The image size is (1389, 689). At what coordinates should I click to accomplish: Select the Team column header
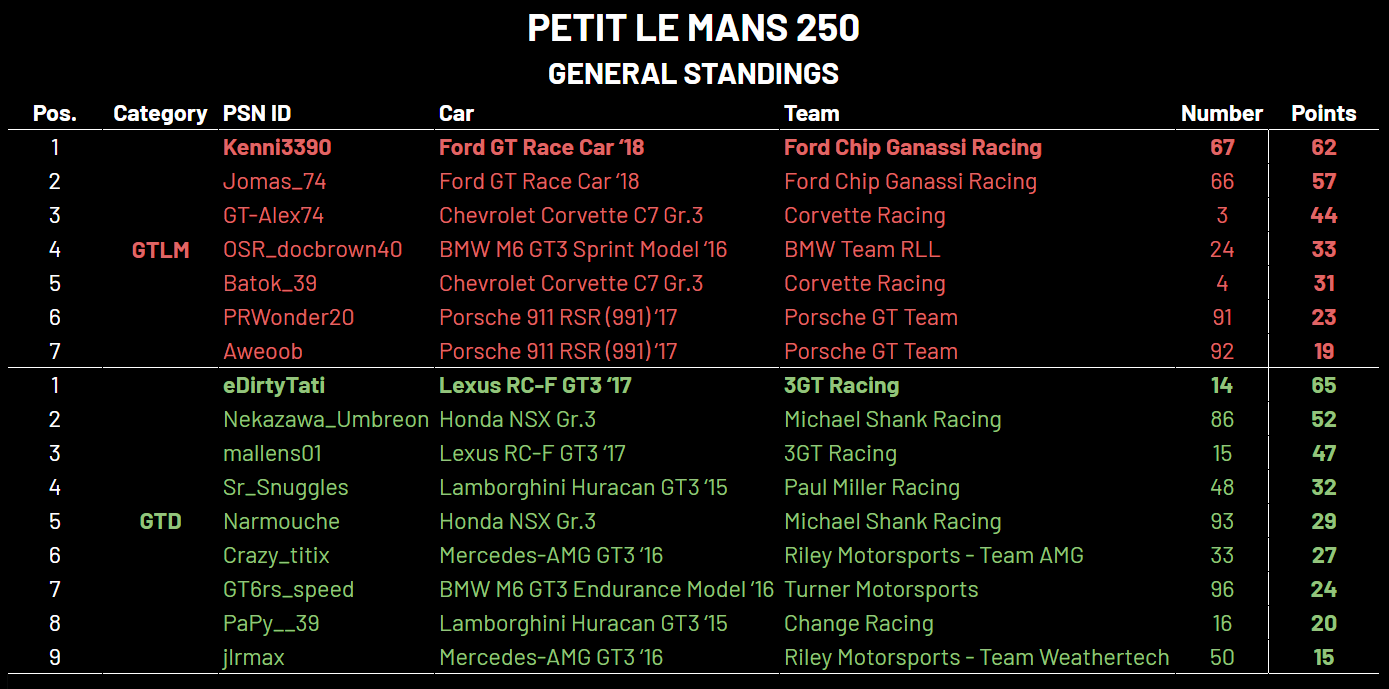point(812,113)
